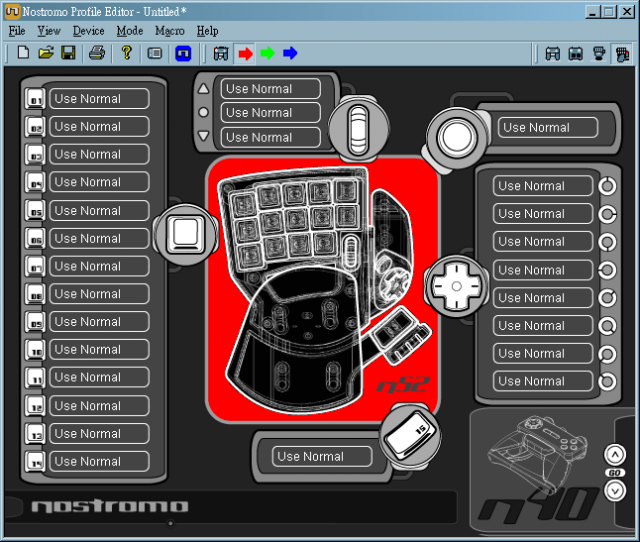Open the Use Normal assignment for key 02
The height and width of the screenshot is (542, 640).
click(99, 127)
